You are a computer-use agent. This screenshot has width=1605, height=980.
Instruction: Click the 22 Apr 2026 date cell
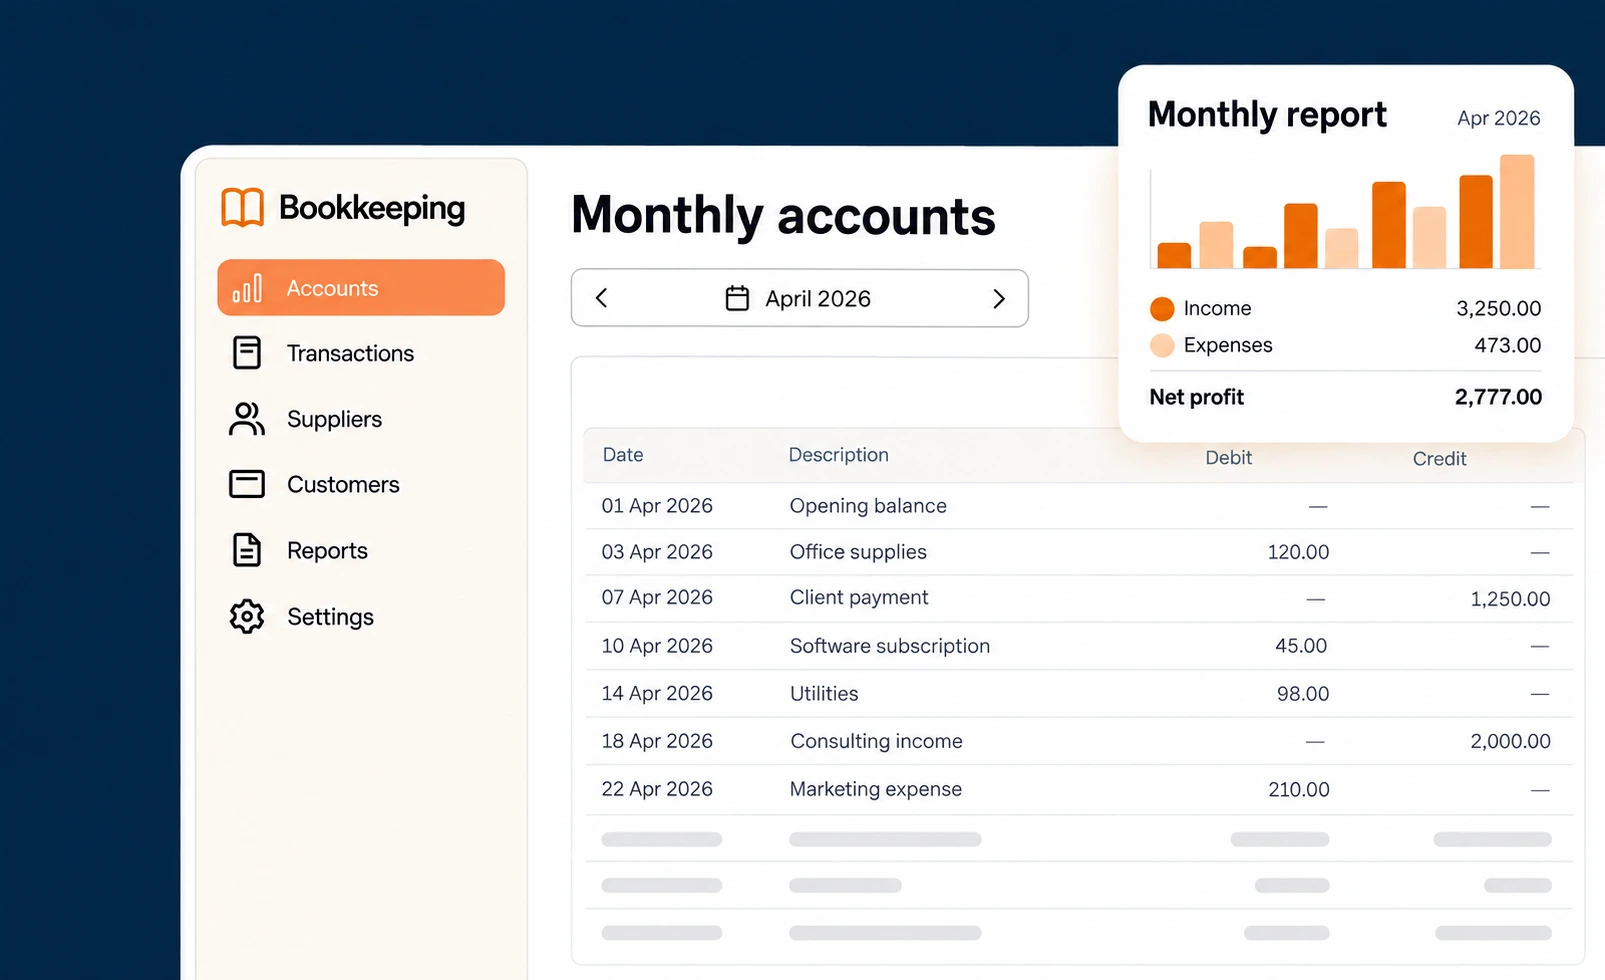pos(657,789)
